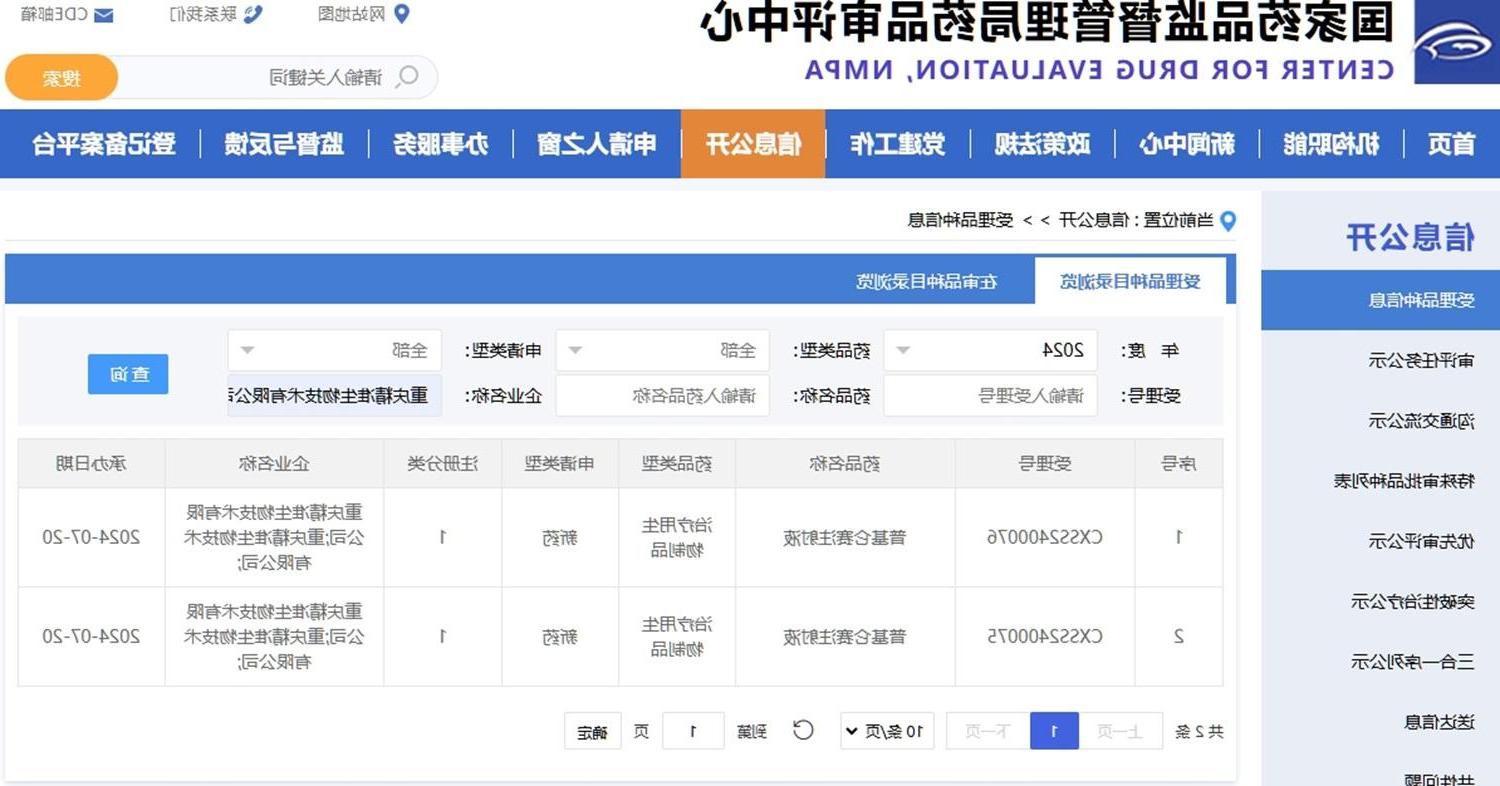The width and height of the screenshot is (1500, 786).
Task: Select the highlighted 信息公开 nav item
Action: (753, 144)
